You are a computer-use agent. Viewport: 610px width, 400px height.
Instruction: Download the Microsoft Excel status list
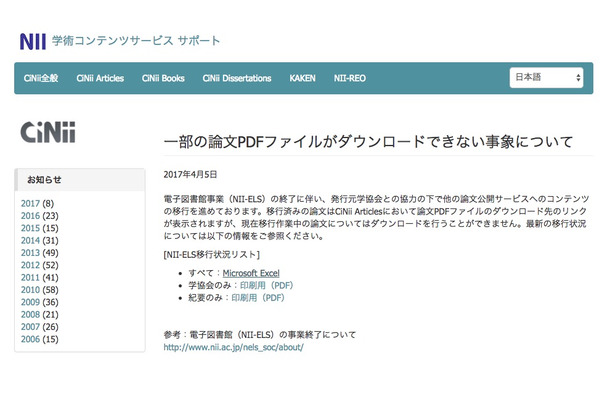pos(250,272)
